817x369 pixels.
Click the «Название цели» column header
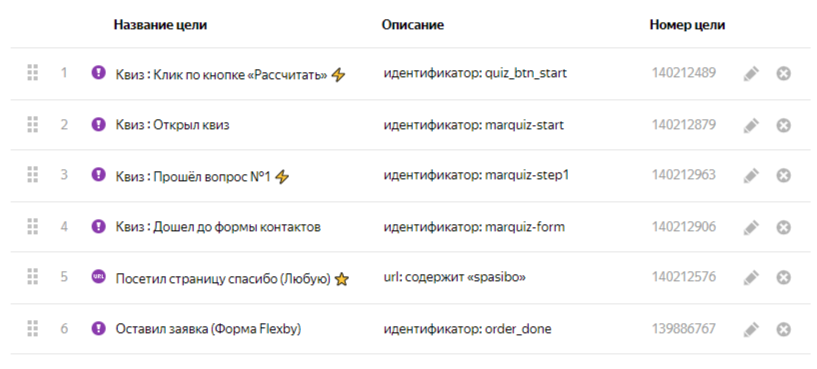(160, 25)
